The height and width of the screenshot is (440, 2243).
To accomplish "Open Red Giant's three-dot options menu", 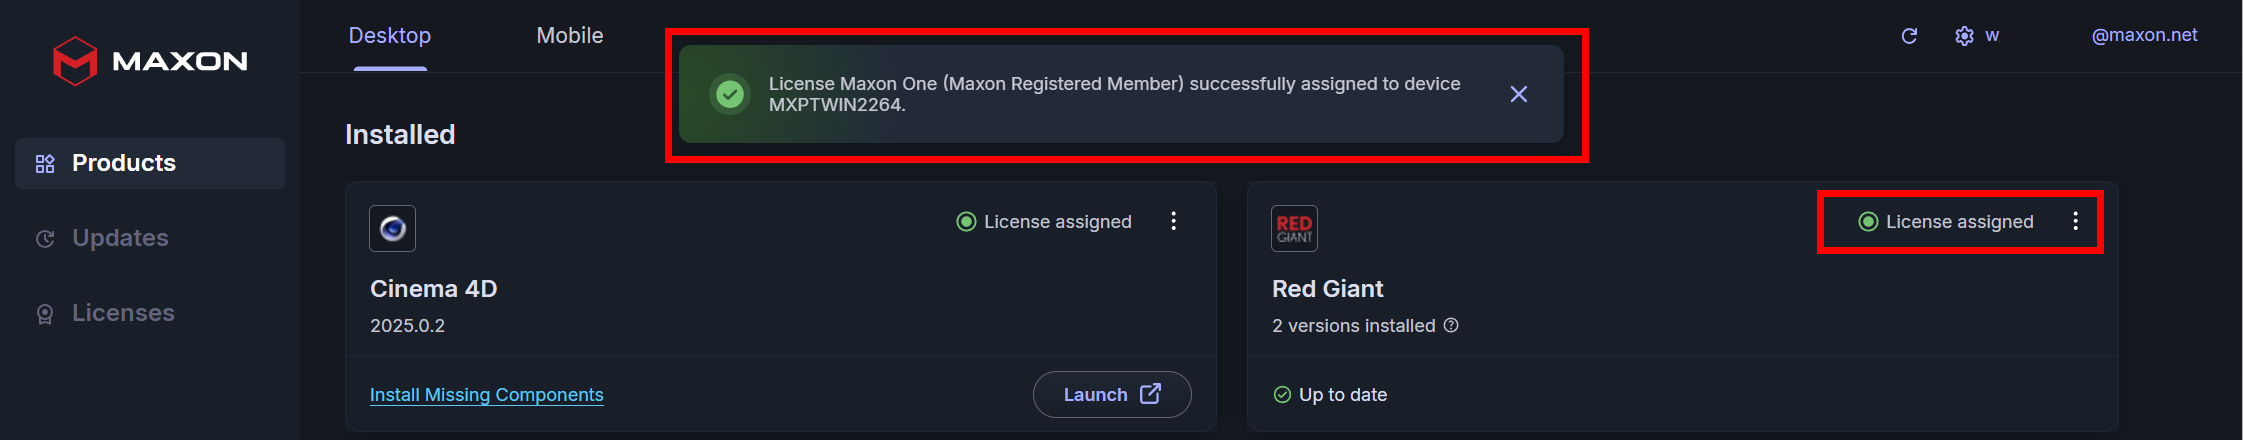I will pos(2075,221).
